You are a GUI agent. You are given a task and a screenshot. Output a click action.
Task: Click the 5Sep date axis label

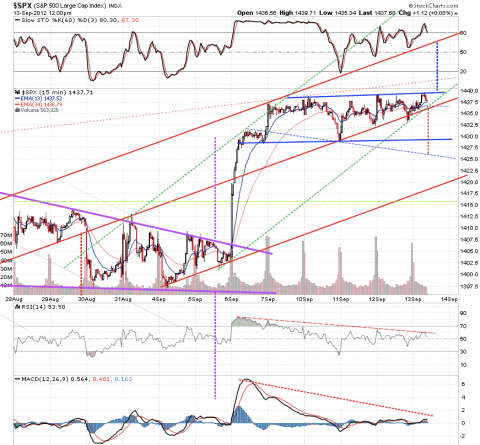[195, 299]
